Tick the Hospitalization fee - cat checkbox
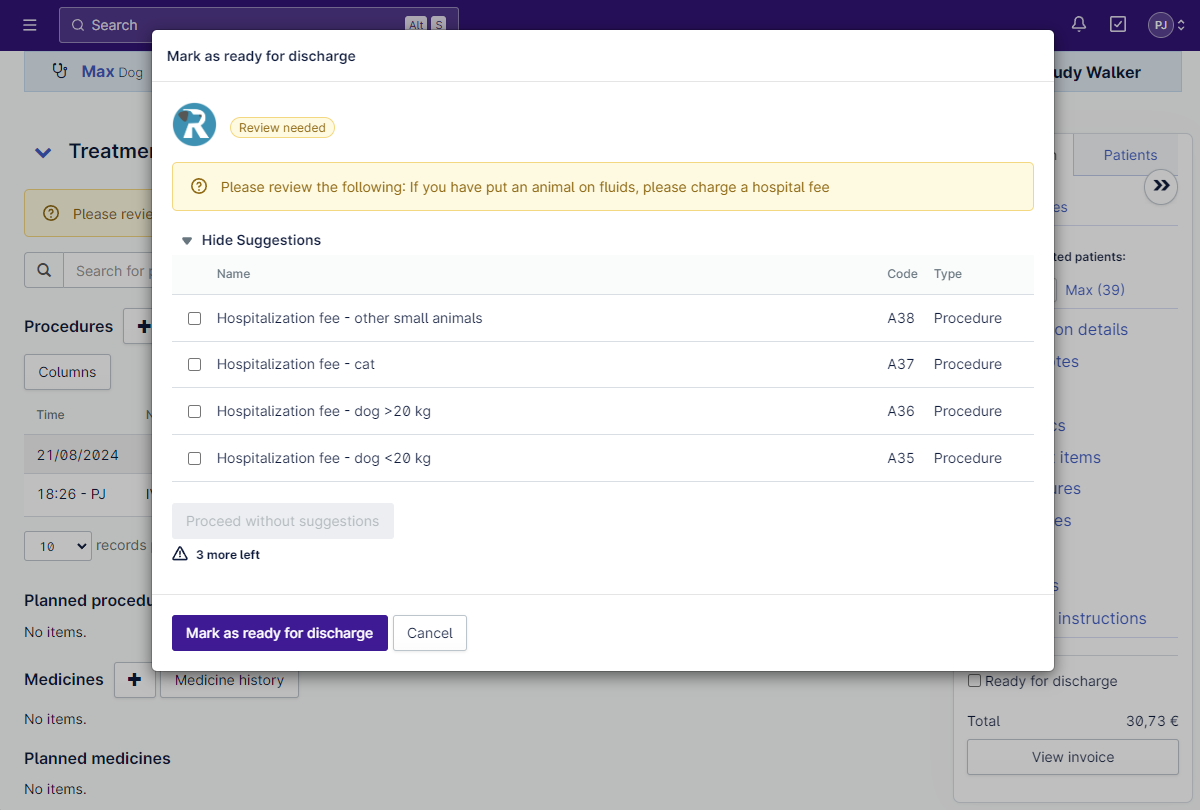This screenshot has height=810, width=1200. (195, 365)
